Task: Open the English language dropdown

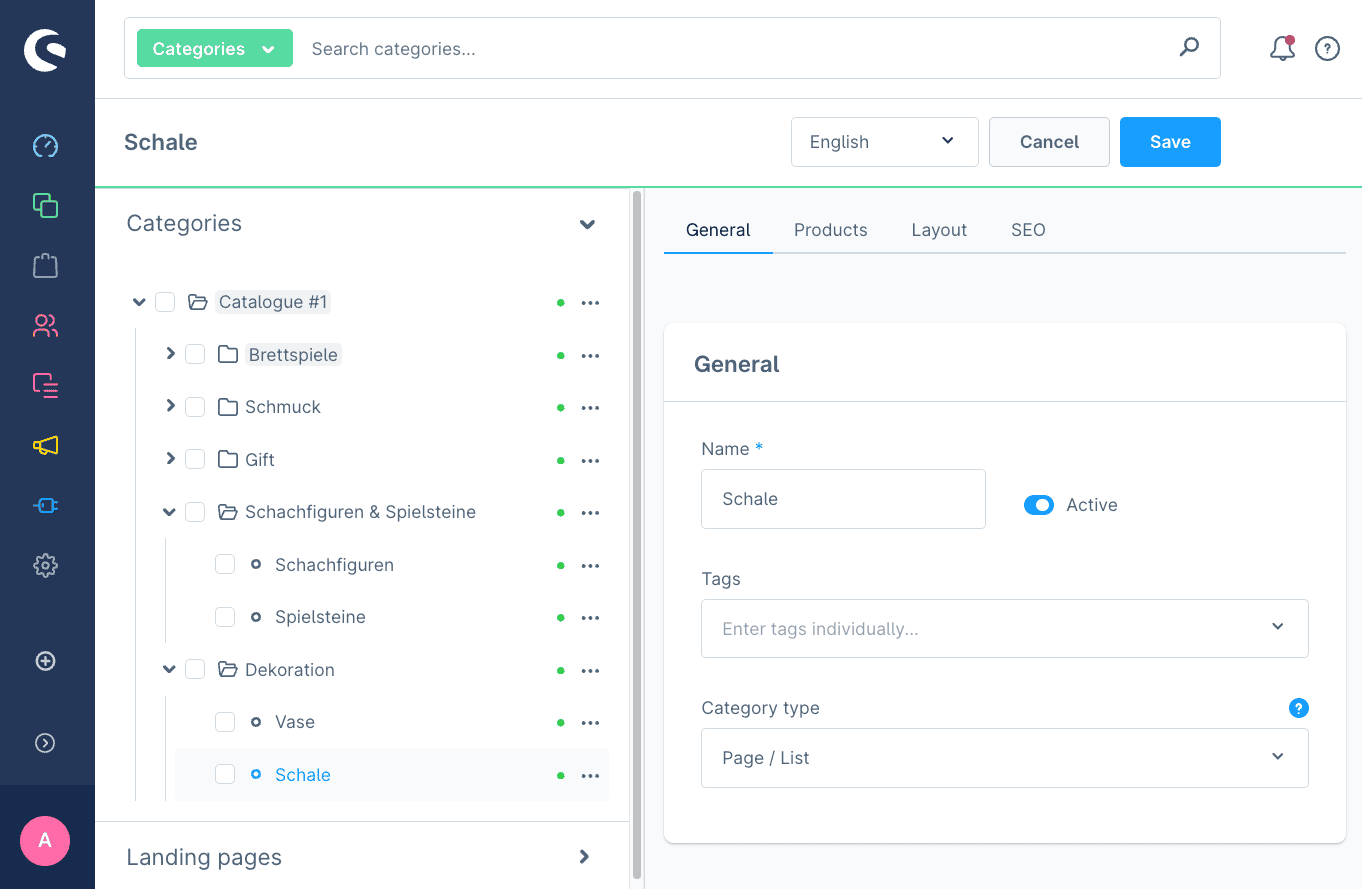Action: click(x=885, y=142)
